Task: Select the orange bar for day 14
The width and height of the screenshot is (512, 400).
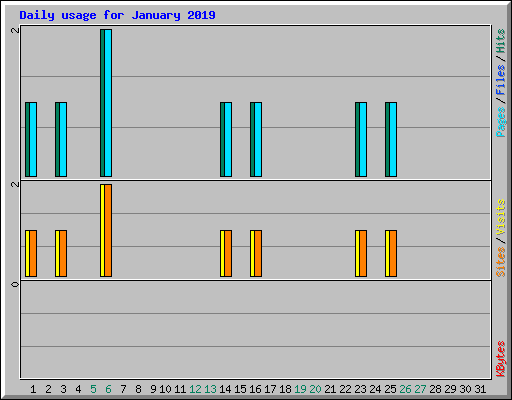Action: (228, 253)
